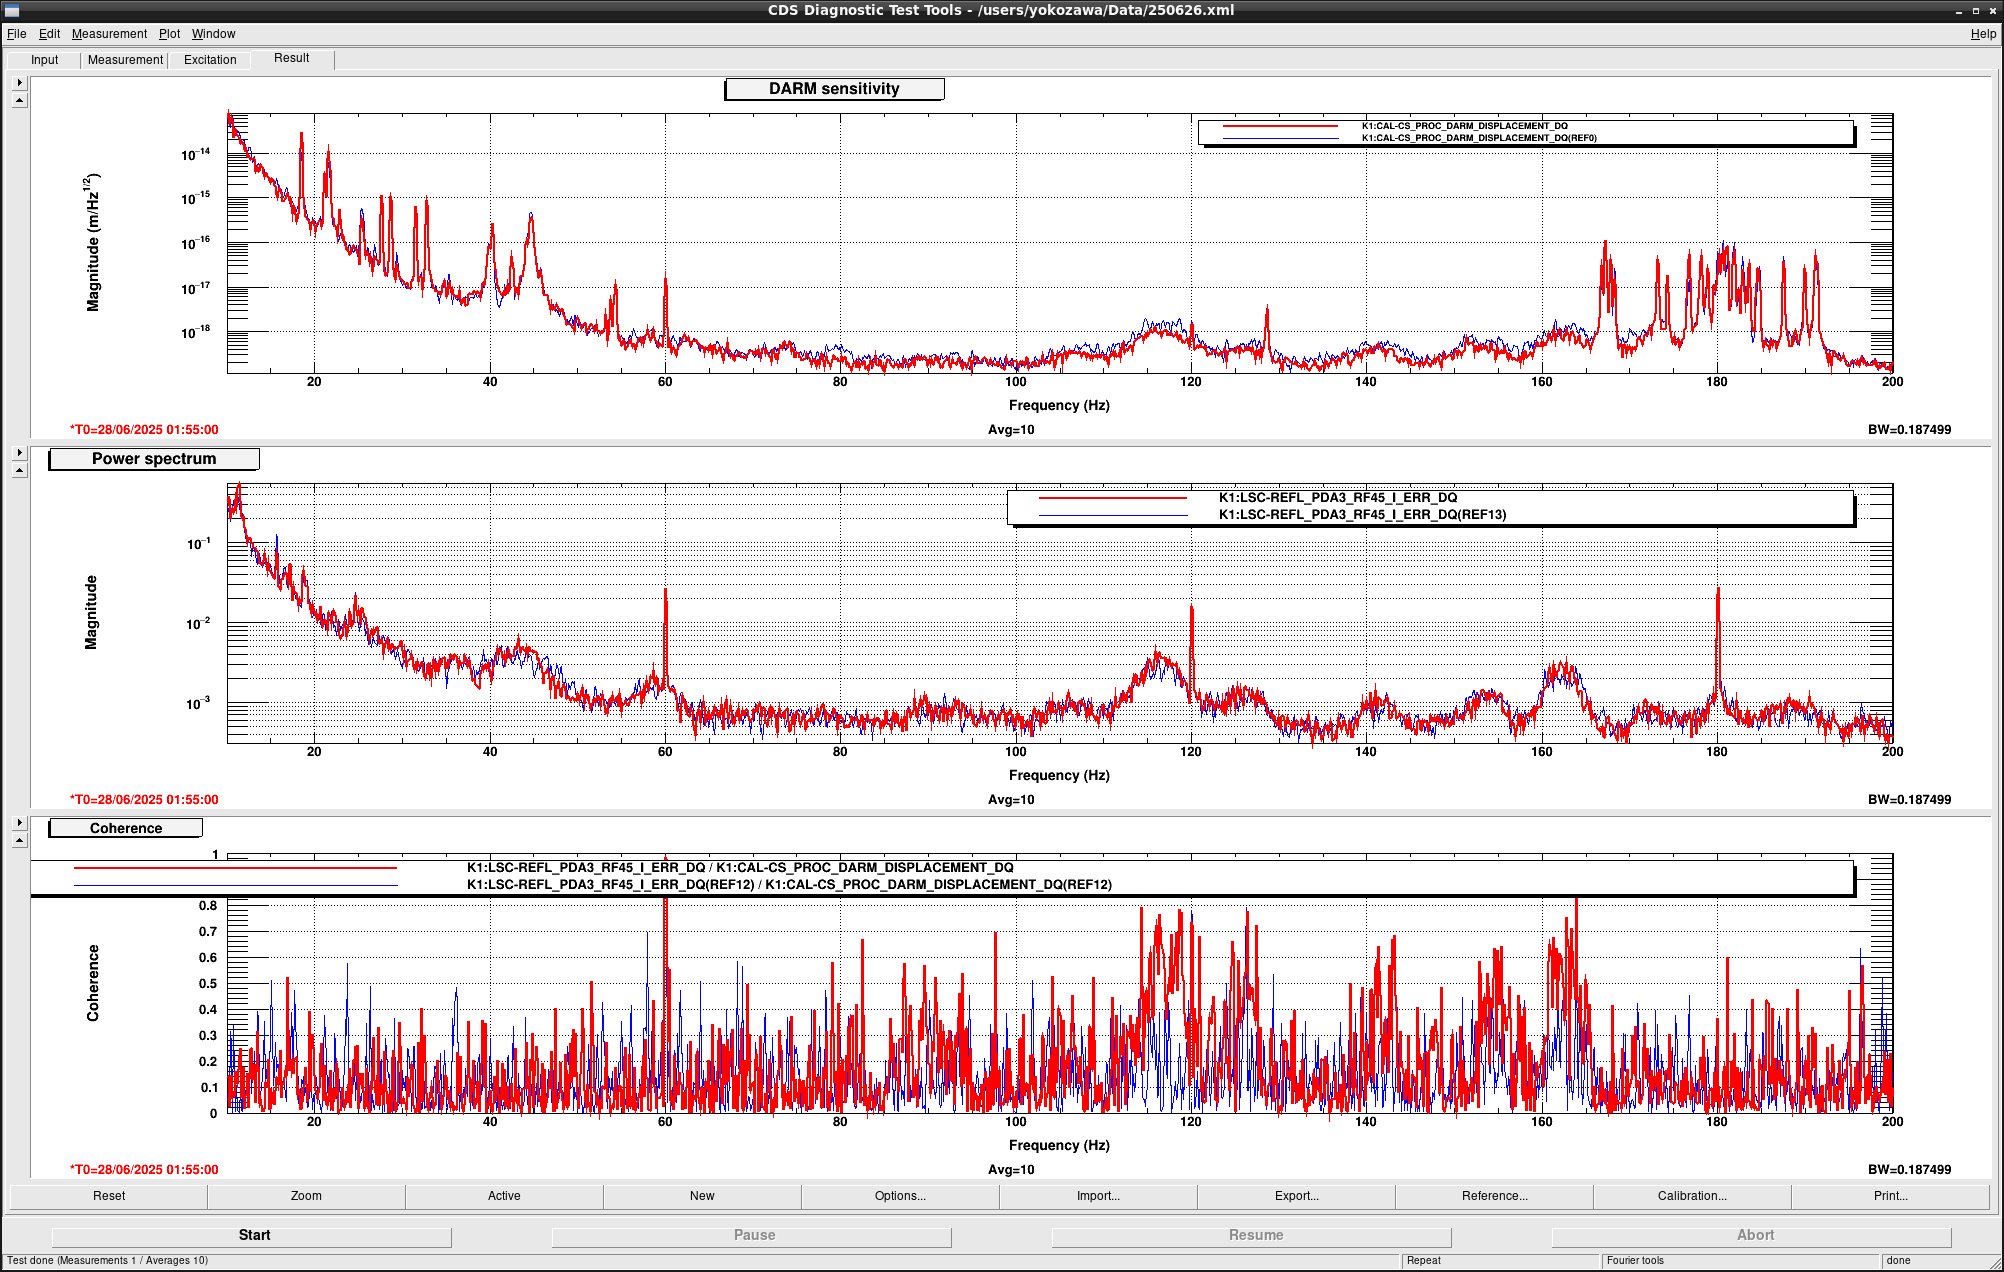The width and height of the screenshot is (2004, 1272).
Task: Click 'Avg=10' under Coherence plot
Action: tap(1011, 1170)
